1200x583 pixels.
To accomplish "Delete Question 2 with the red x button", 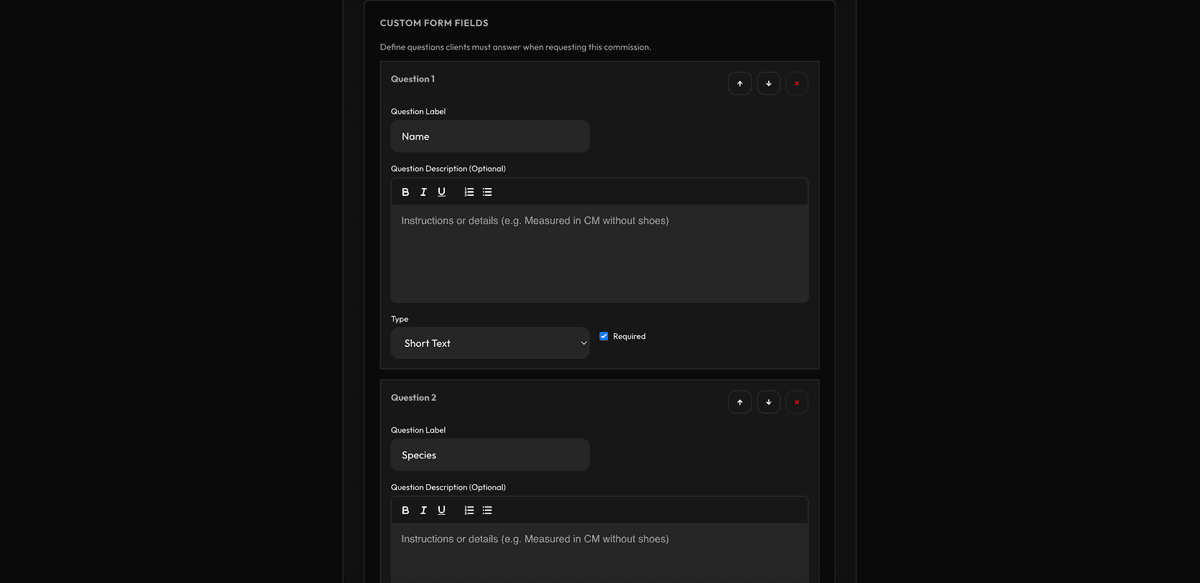I will [x=797, y=401].
